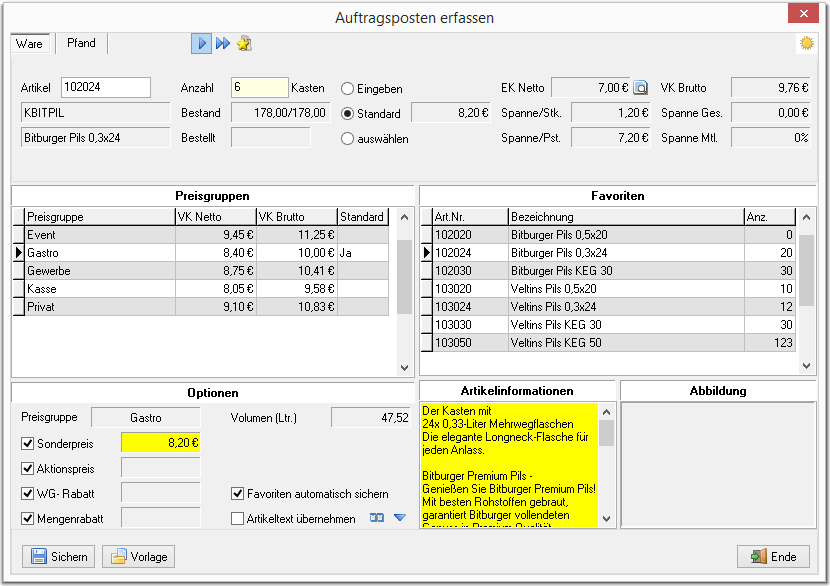Switch to the Ware tab
Image resolution: width=830 pixels, height=586 pixels.
point(29,43)
